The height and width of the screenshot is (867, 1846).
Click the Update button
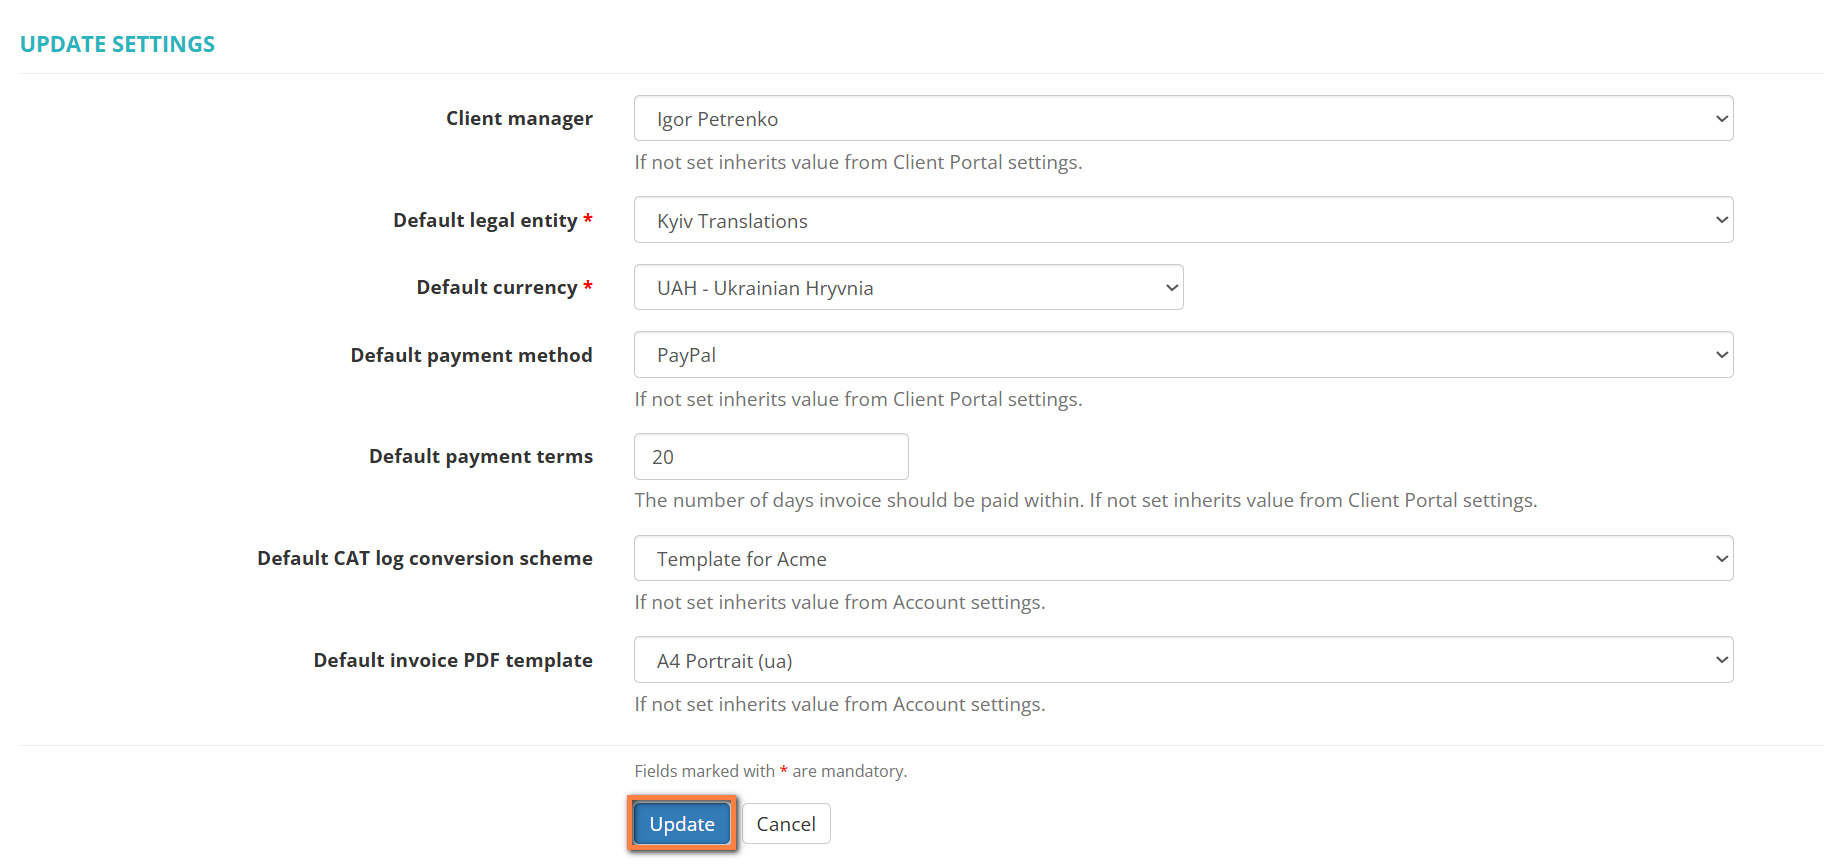pos(682,824)
